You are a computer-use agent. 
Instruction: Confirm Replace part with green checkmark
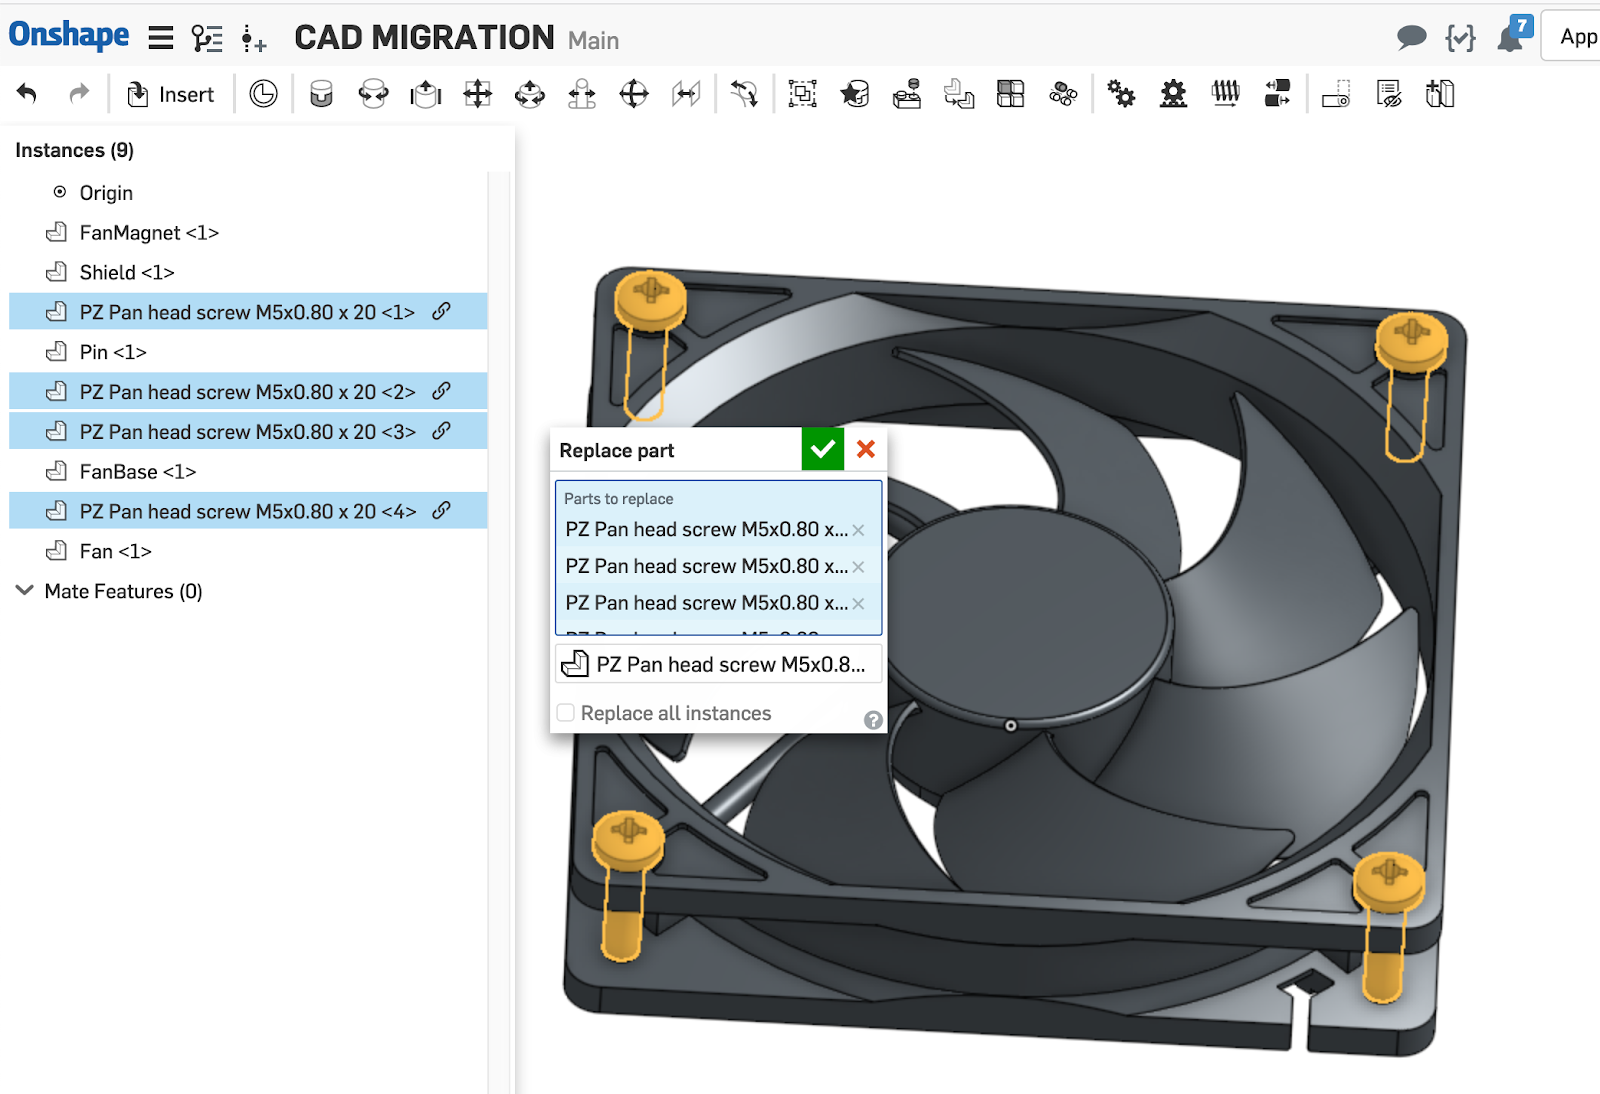coord(822,450)
